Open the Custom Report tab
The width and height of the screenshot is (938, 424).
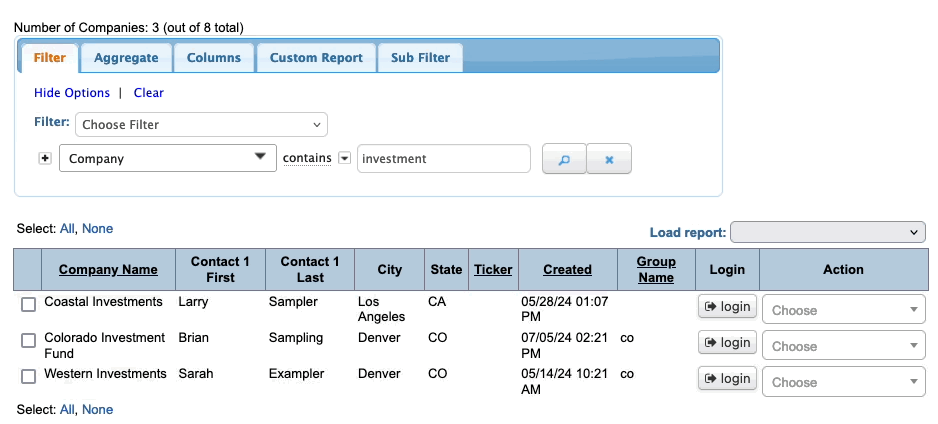[316, 57]
